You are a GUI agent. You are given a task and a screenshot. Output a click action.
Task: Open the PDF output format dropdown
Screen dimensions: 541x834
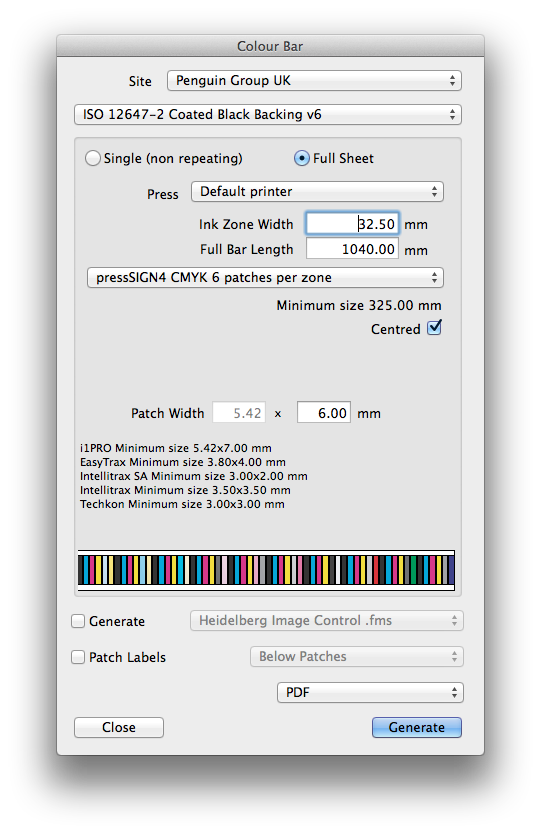370,693
